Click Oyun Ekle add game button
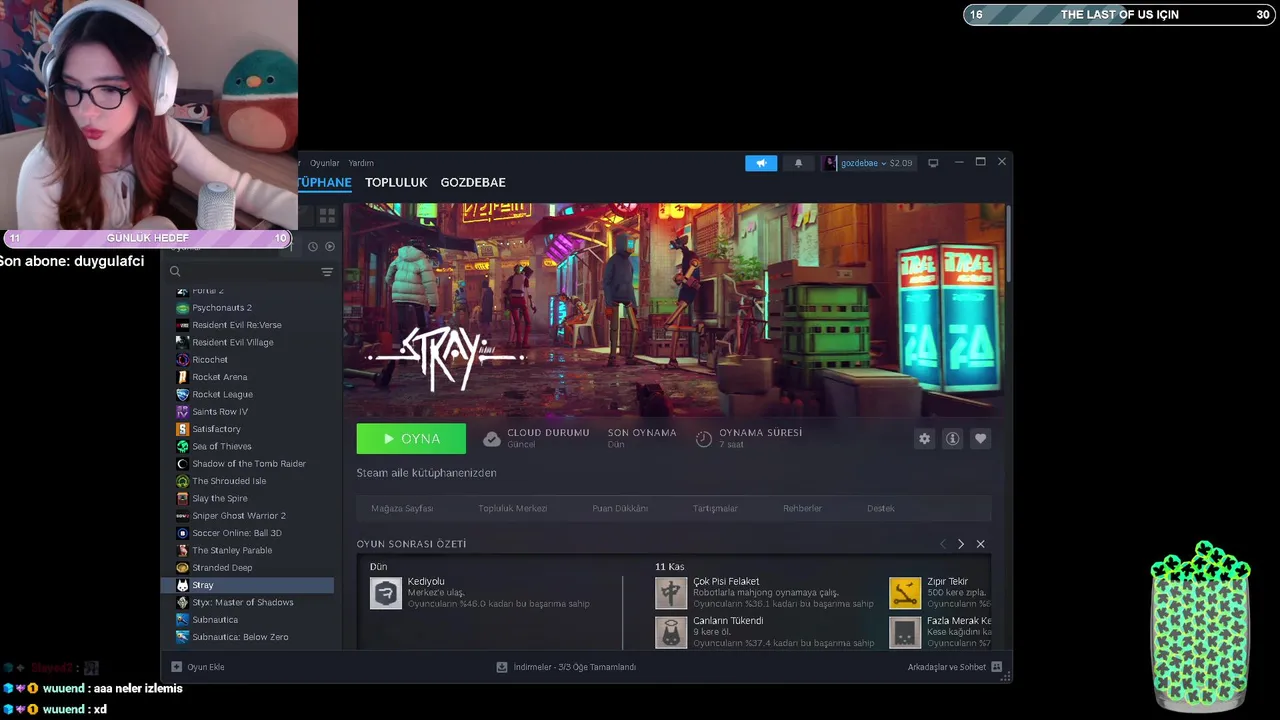Image resolution: width=1280 pixels, height=720 pixels. [198, 667]
